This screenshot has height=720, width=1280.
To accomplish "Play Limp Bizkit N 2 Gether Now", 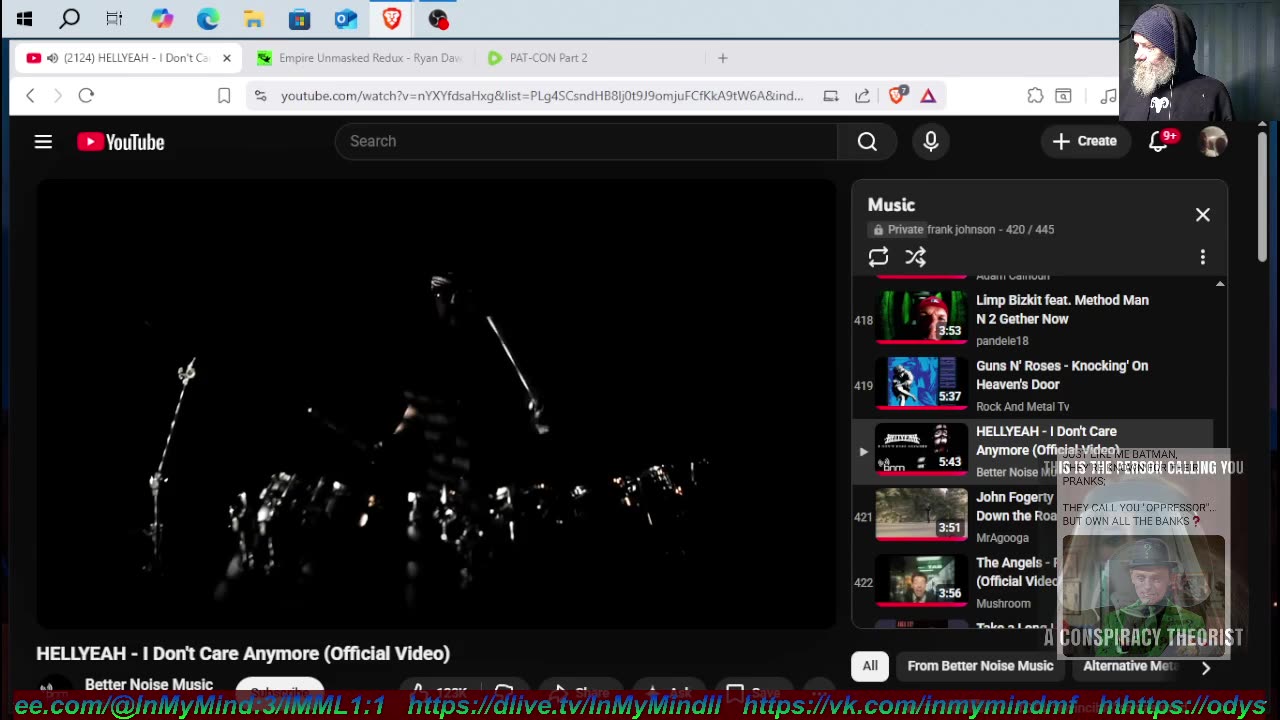I will tap(1034, 320).
